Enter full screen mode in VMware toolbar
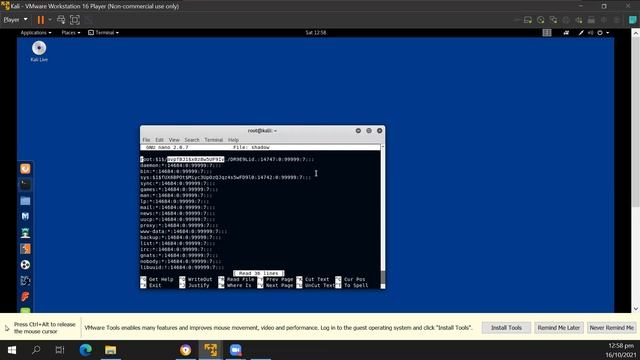 click(x=75, y=20)
